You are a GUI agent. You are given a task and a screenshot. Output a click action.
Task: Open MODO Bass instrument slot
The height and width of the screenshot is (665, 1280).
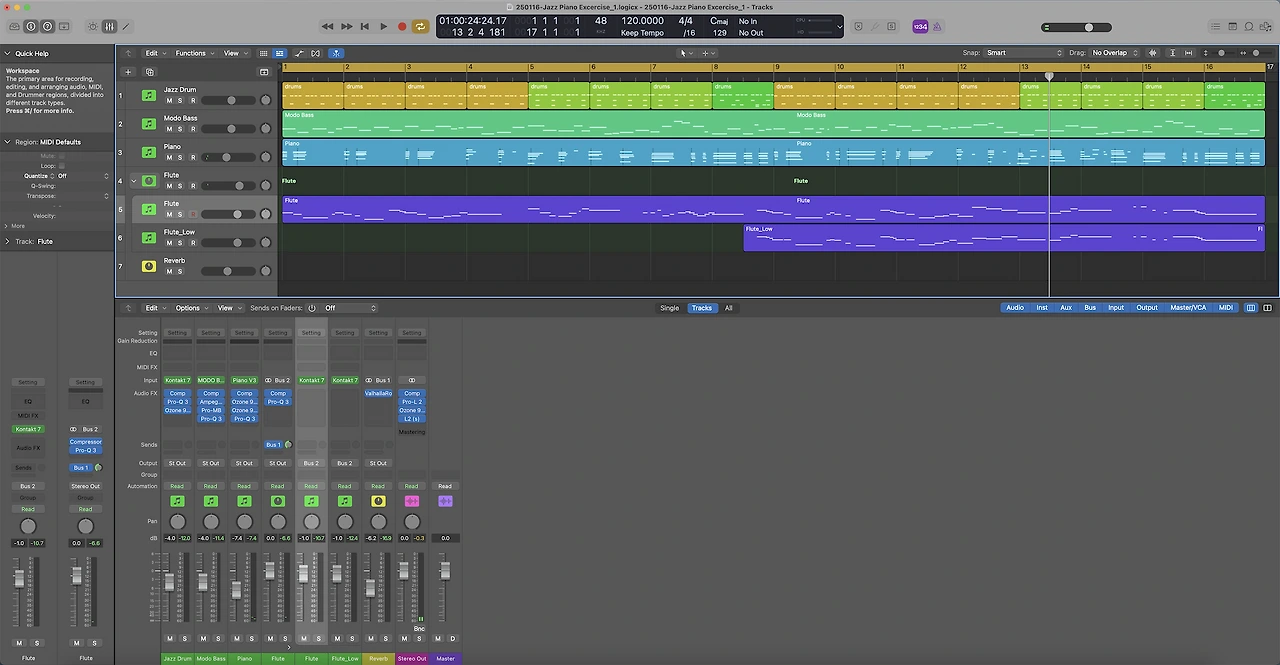[x=211, y=380]
